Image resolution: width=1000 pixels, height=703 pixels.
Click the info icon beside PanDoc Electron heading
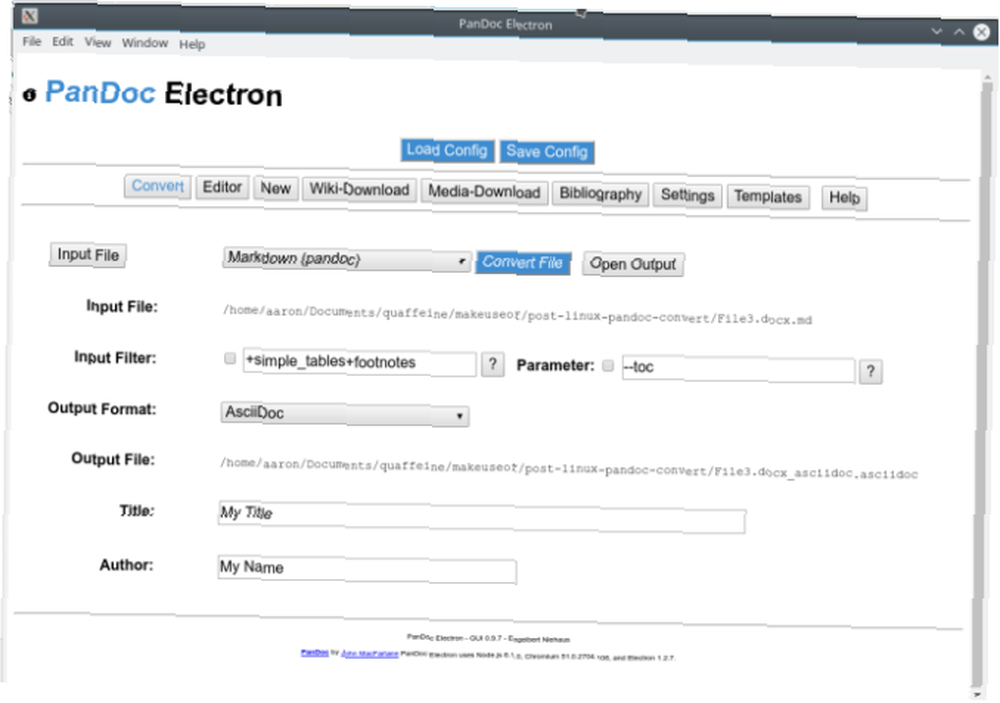click(x=29, y=95)
